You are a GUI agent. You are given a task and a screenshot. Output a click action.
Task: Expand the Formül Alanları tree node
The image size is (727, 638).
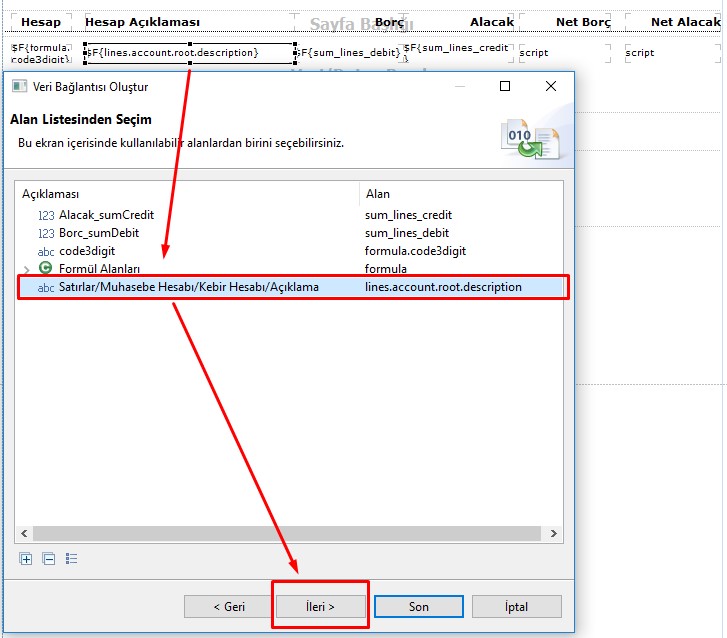pyautogui.click(x=27, y=269)
